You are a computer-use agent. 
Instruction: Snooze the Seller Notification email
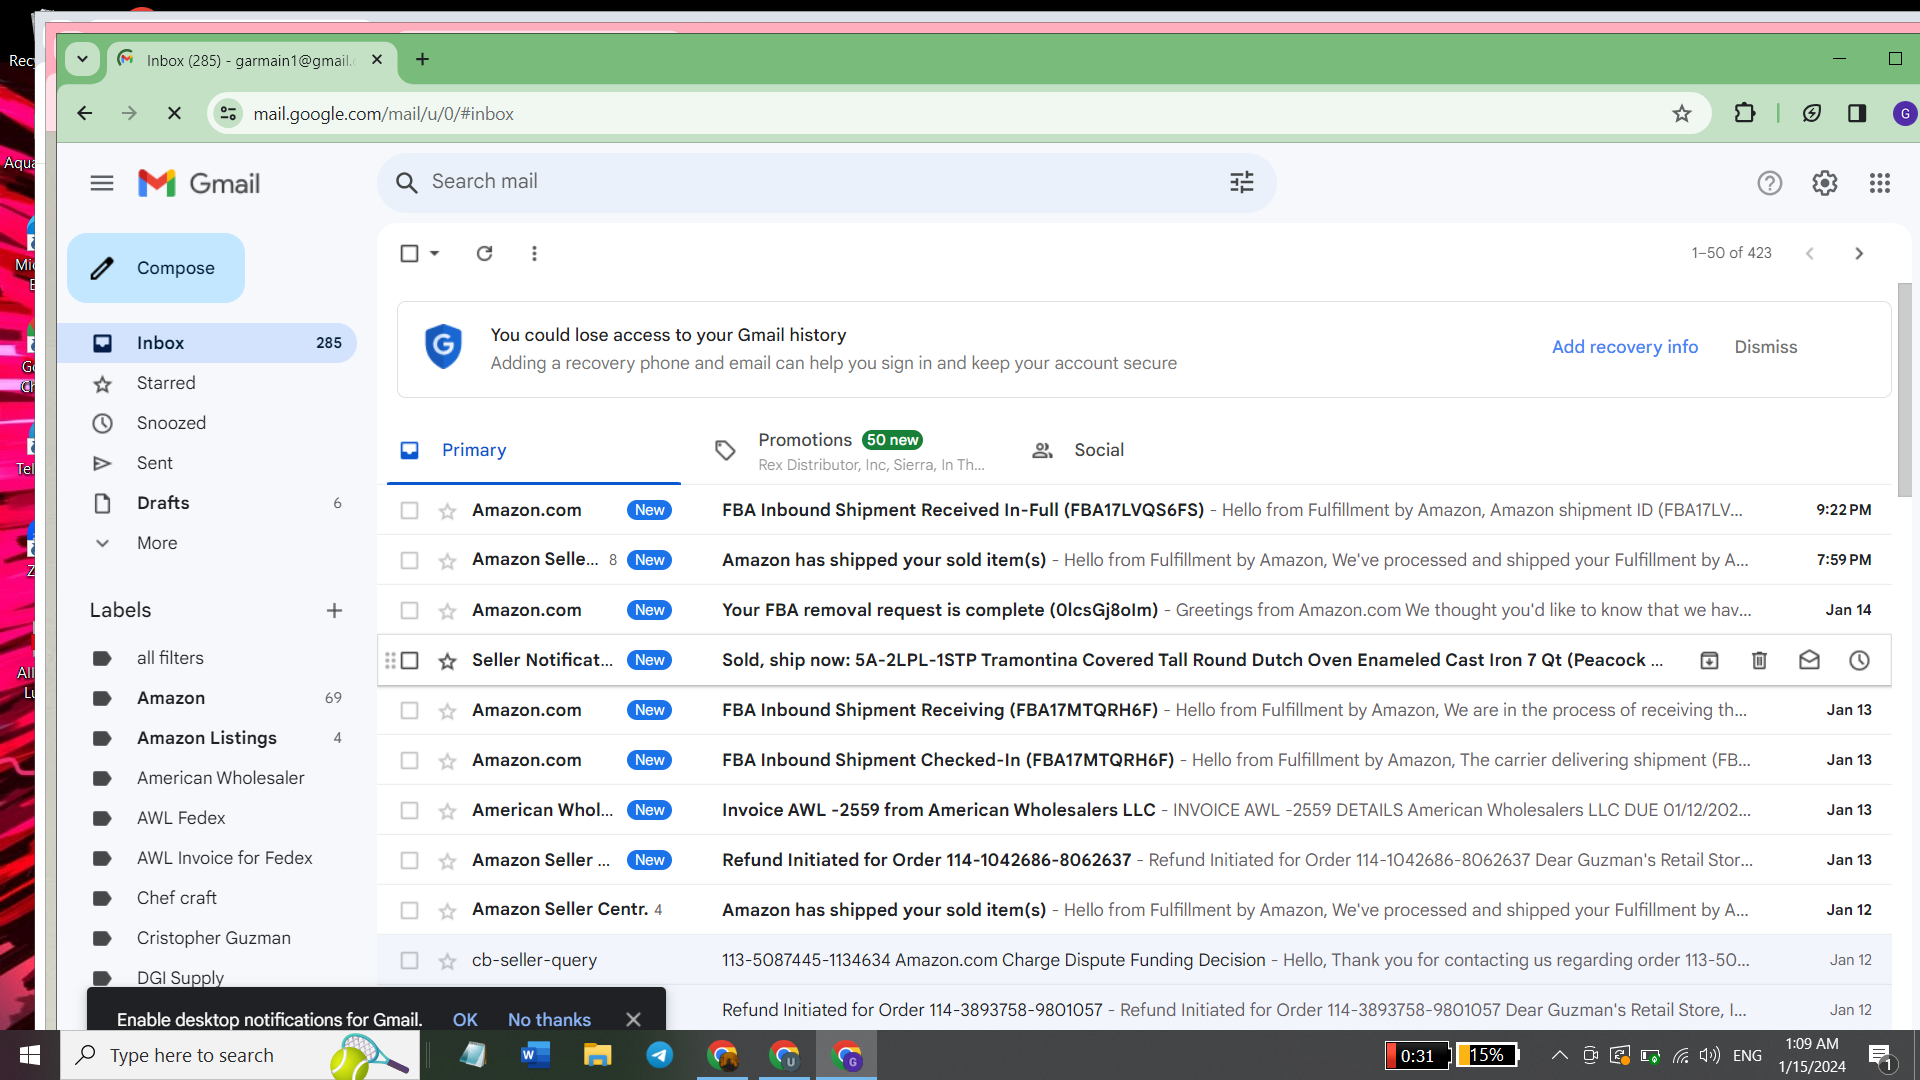tap(1859, 660)
